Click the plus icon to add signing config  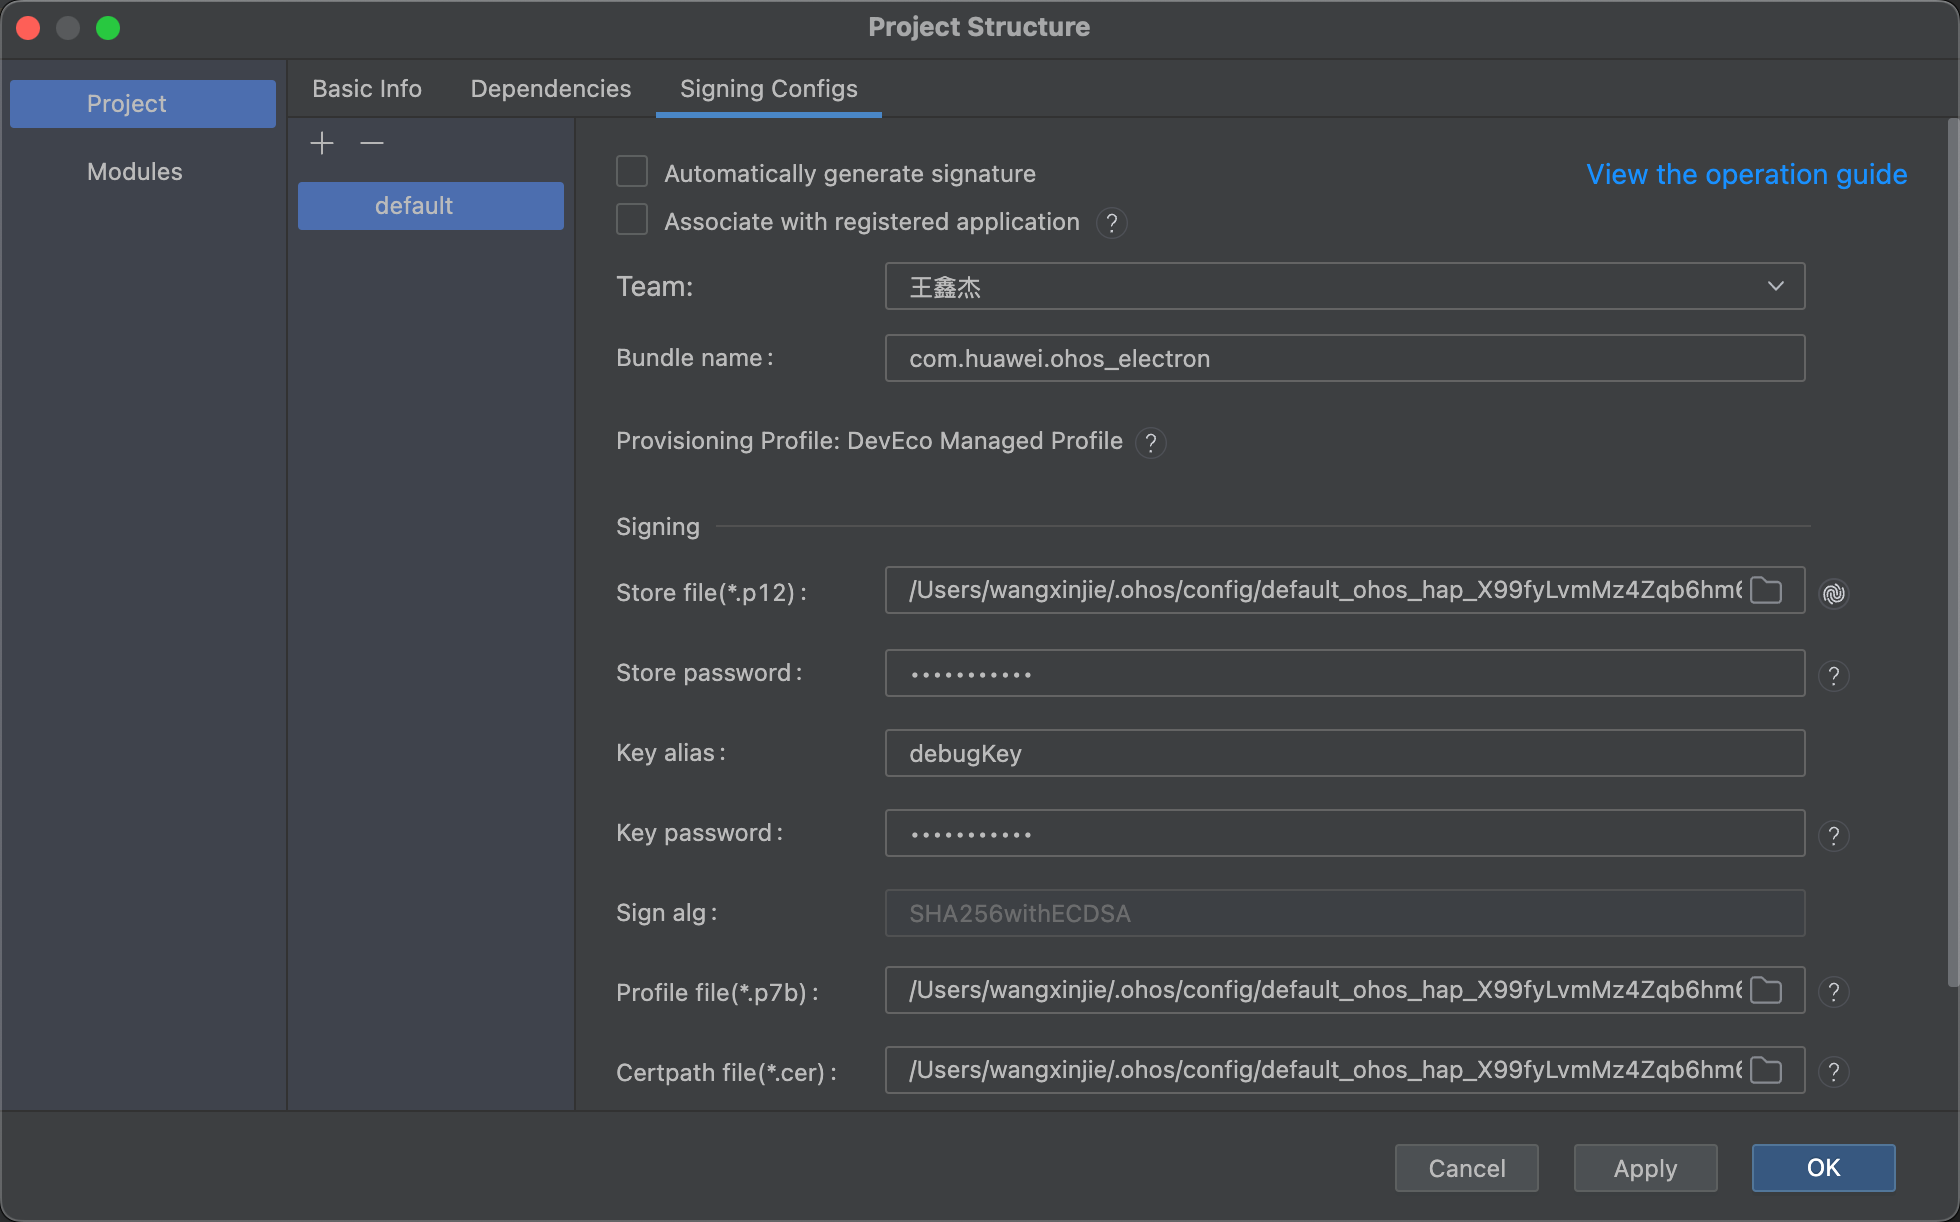pos(322,144)
